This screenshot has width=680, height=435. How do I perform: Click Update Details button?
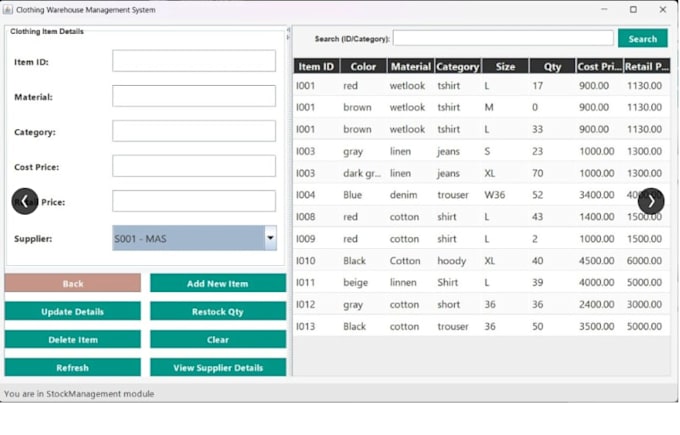tap(73, 311)
